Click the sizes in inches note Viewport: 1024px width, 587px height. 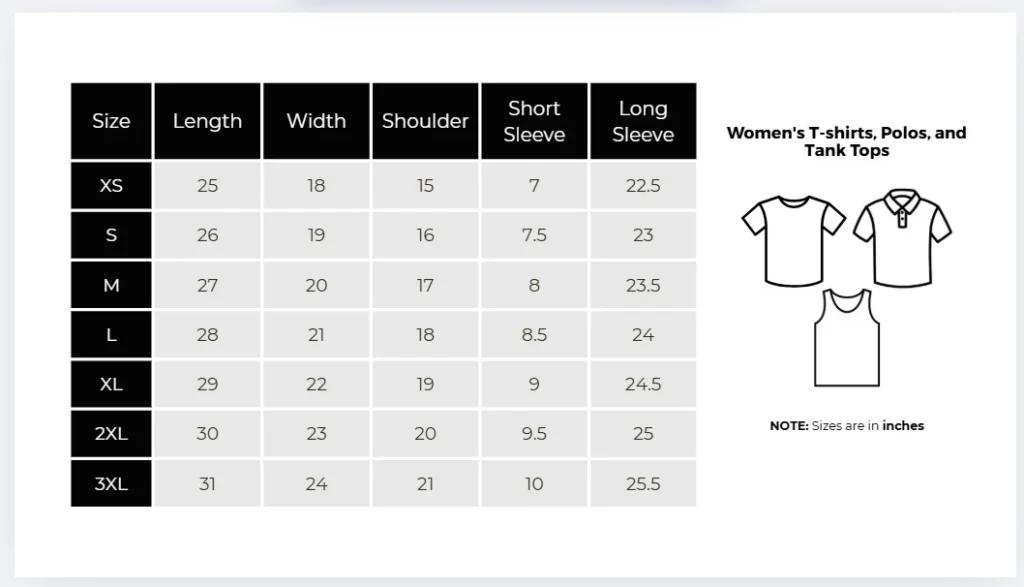coord(846,426)
